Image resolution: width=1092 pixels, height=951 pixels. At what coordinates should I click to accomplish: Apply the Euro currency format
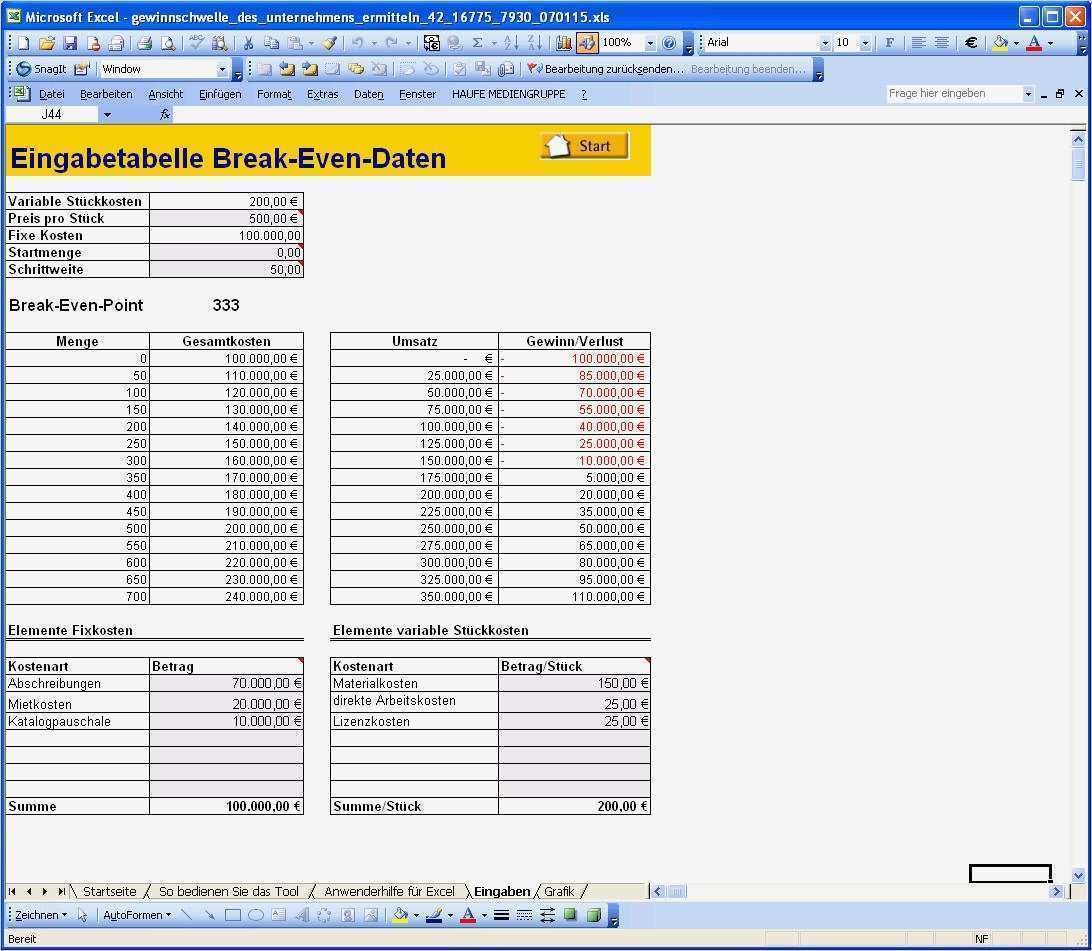pyautogui.click(x=972, y=43)
